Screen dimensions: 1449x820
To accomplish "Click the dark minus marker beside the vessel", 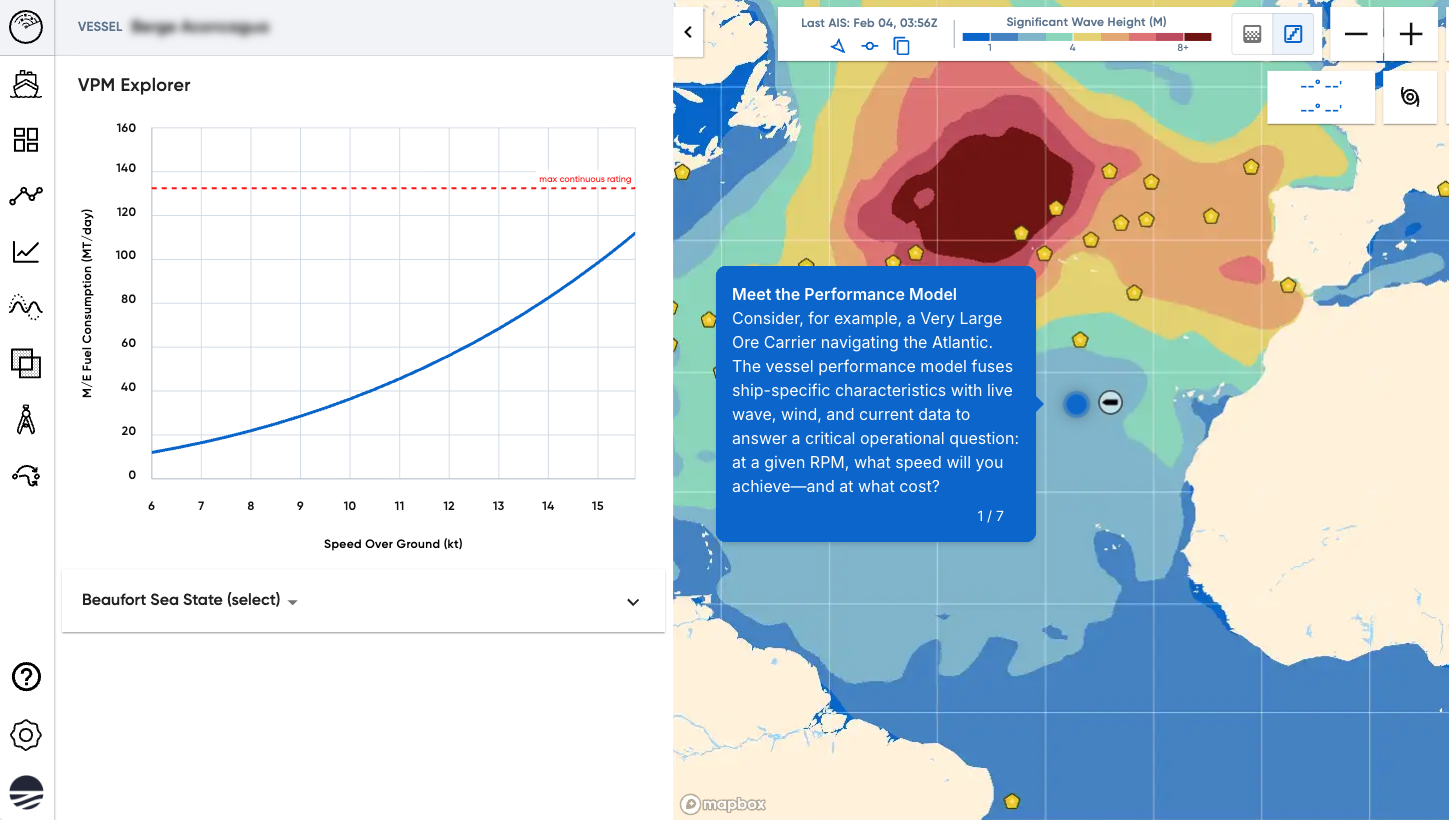I will point(1110,402).
